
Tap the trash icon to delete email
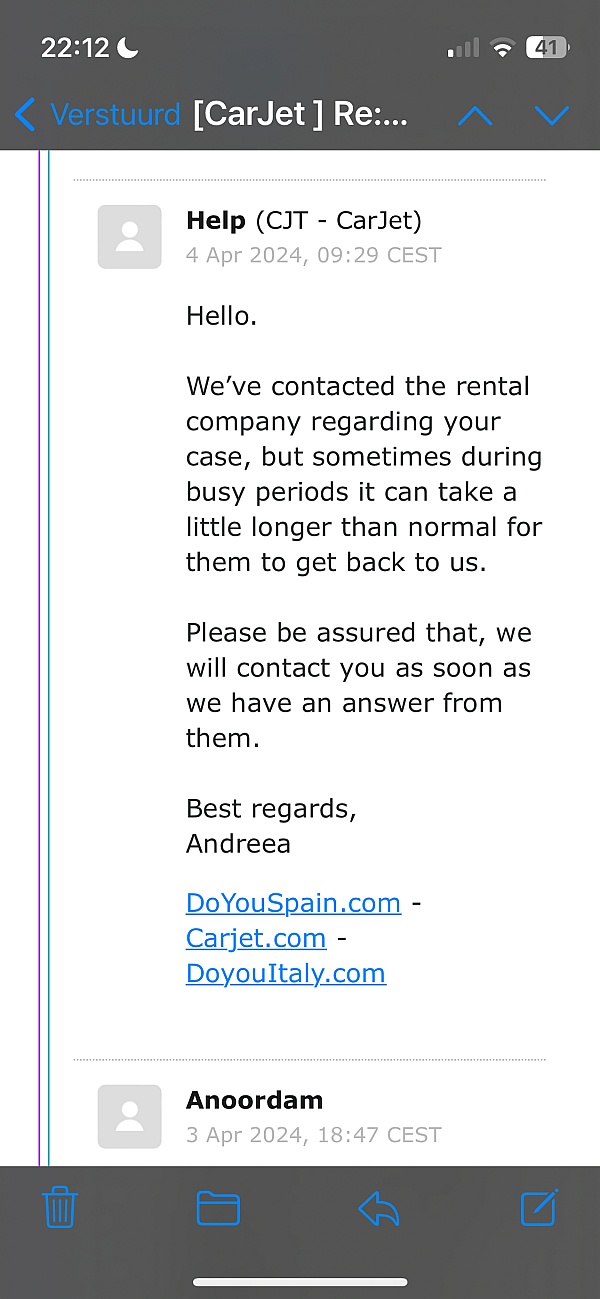tap(60, 1208)
